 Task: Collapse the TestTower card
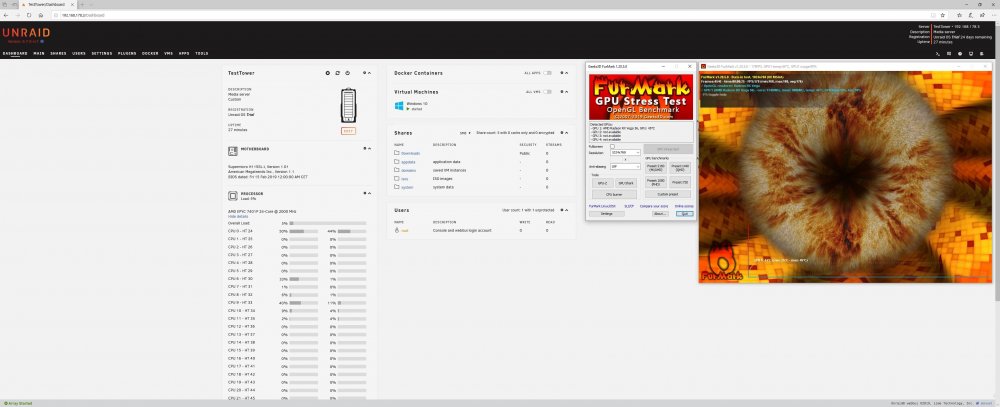click(x=369, y=73)
